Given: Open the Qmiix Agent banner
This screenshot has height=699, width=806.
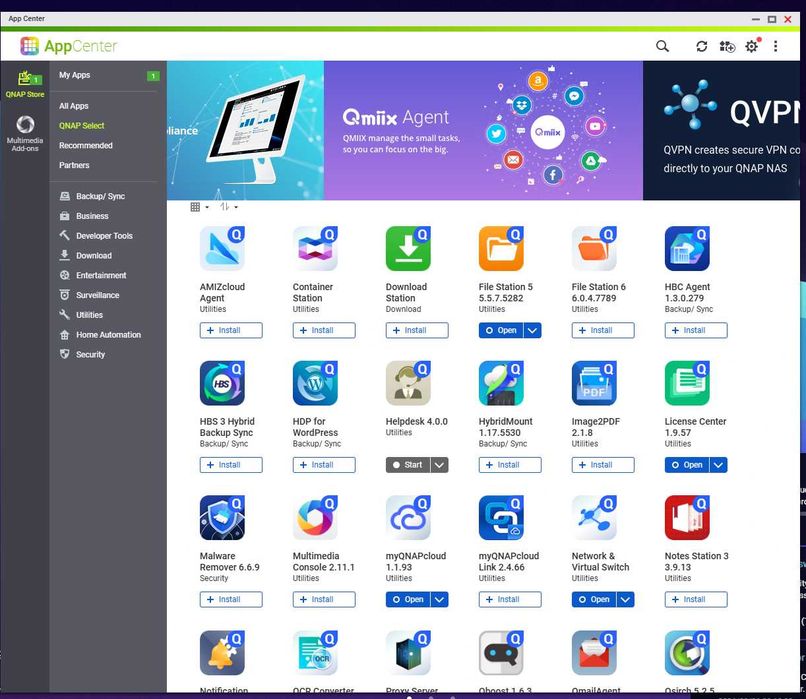Looking at the screenshot, I should point(483,131).
